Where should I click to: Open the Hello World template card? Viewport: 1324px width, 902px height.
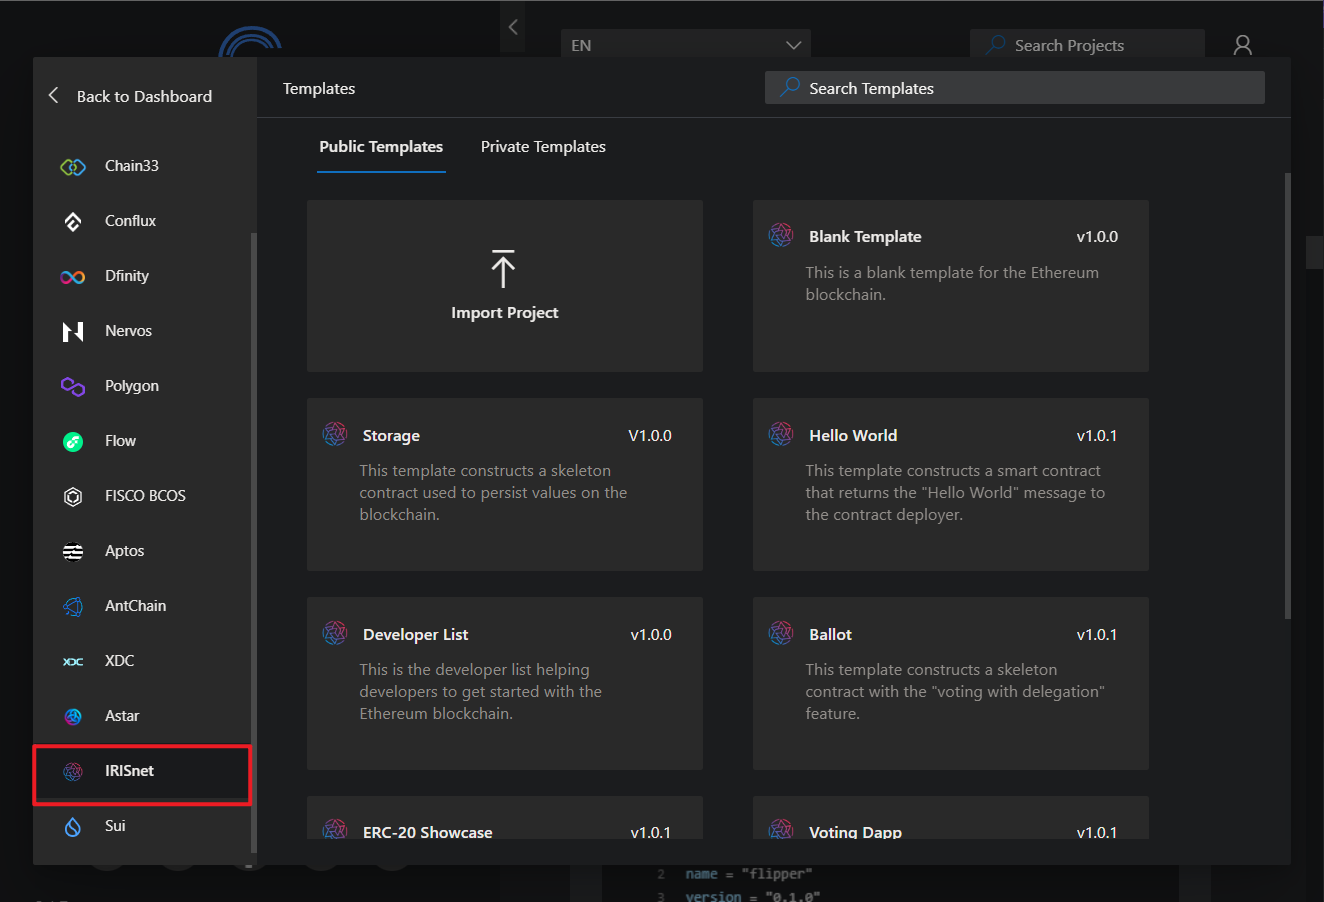click(951, 485)
